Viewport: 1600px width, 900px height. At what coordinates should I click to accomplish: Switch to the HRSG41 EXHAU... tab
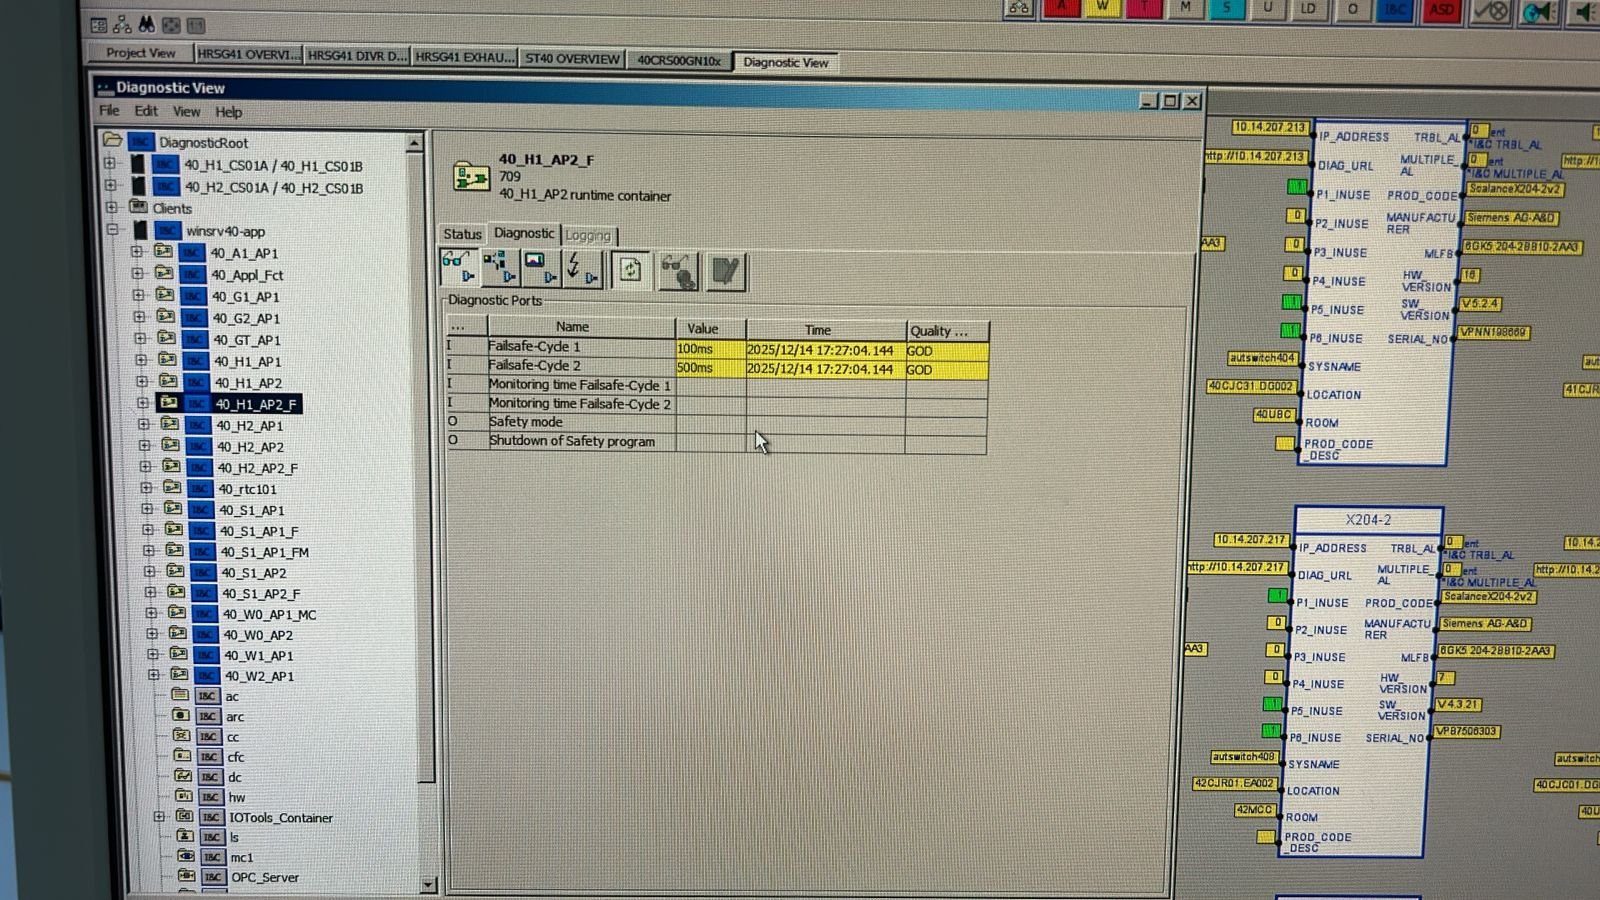click(465, 57)
